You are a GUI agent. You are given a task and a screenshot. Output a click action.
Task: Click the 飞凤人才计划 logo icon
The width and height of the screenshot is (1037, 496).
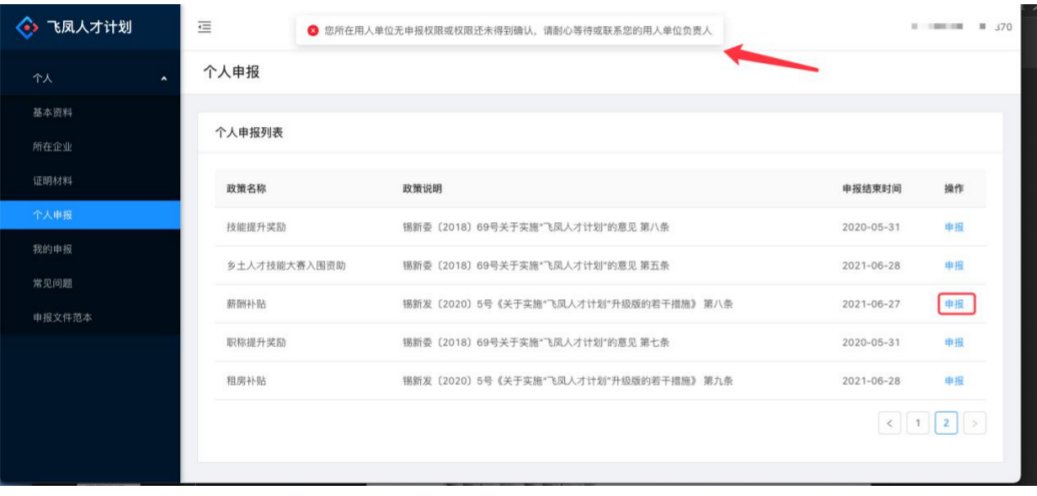pyautogui.click(x=27, y=27)
